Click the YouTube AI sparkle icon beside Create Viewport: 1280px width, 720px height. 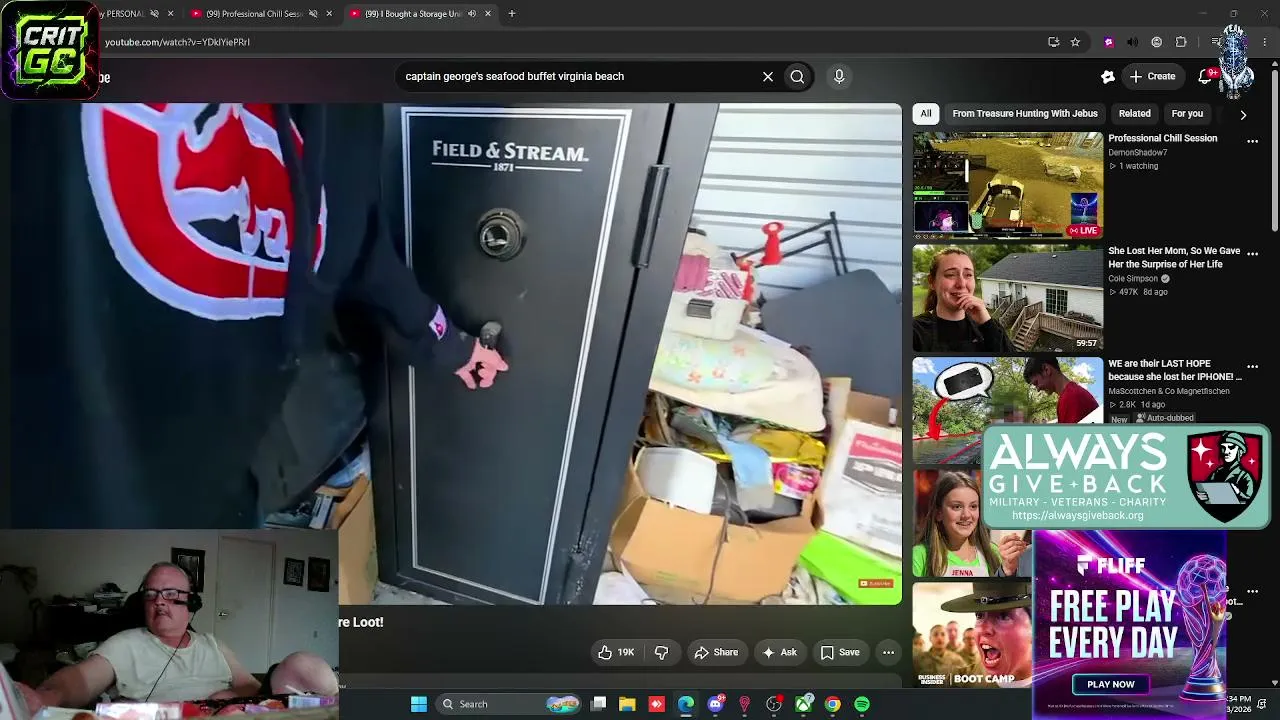1108,76
